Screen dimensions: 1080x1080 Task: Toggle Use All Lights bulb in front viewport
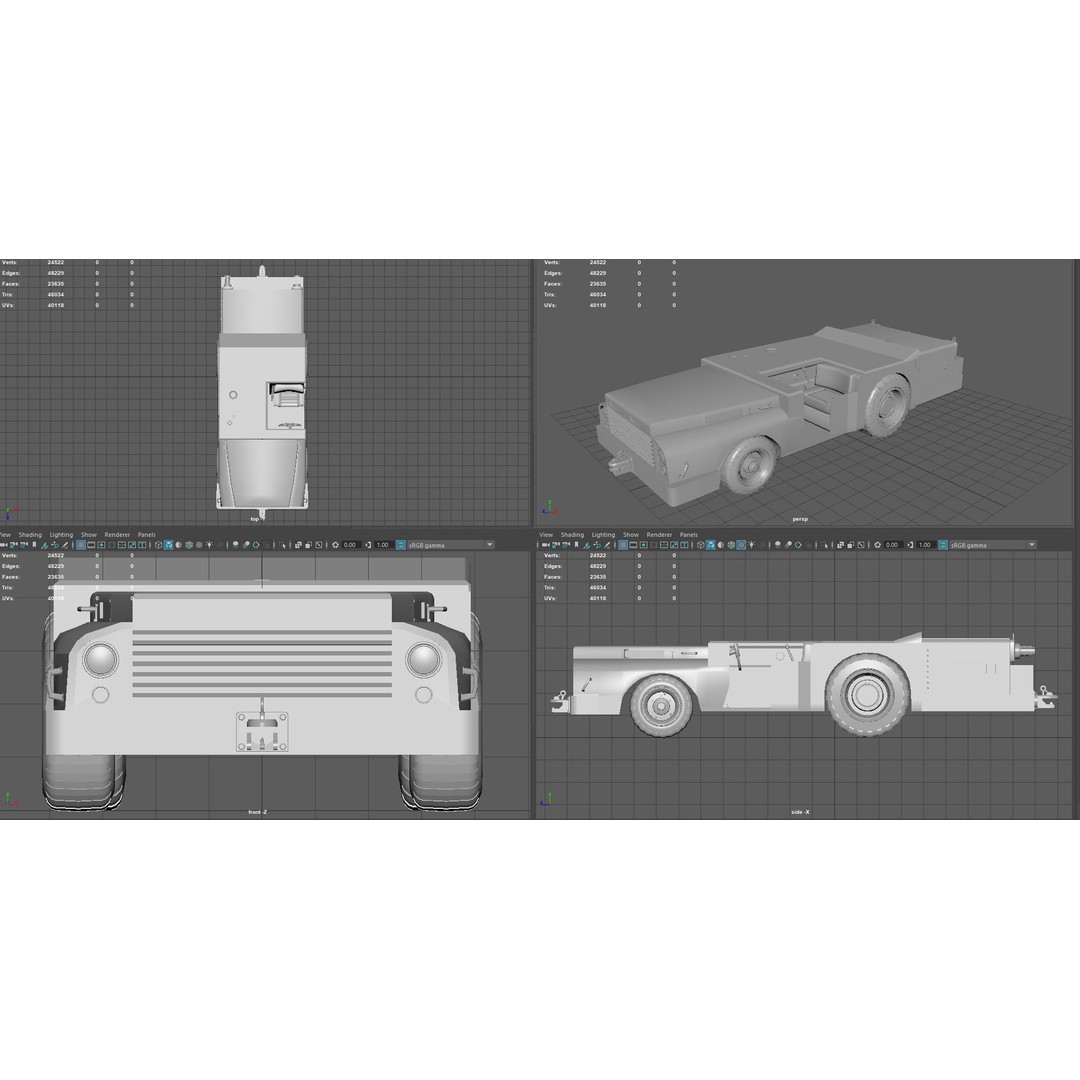209,545
